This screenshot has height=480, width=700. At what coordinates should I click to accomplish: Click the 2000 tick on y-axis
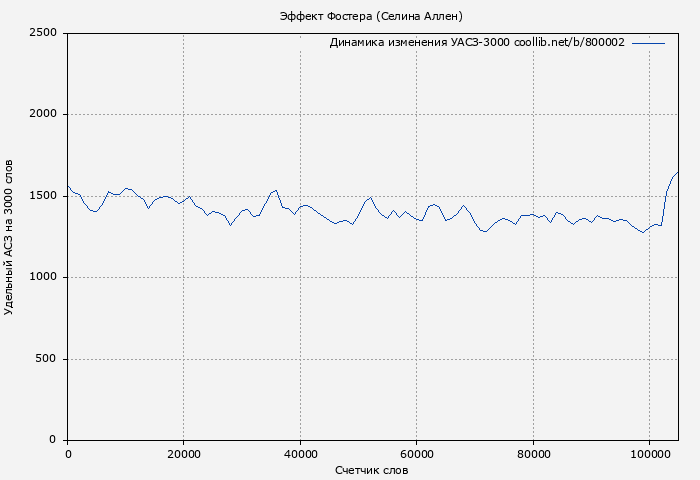pos(42,115)
